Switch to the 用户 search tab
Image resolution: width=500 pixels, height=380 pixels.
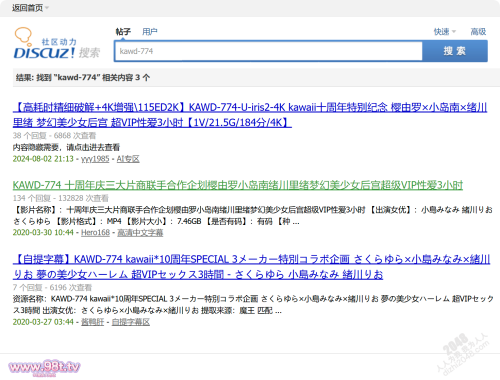pyautogui.click(x=150, y=32)
